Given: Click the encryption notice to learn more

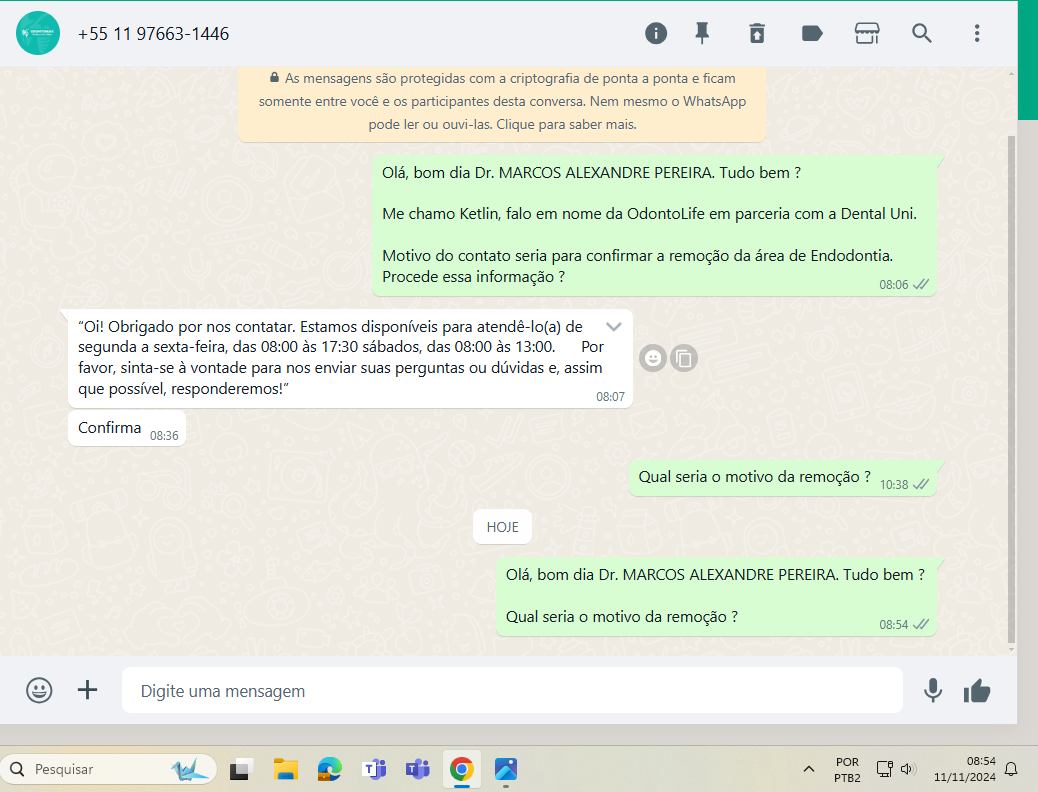Looking at the screenshot, I should [501, 101].
